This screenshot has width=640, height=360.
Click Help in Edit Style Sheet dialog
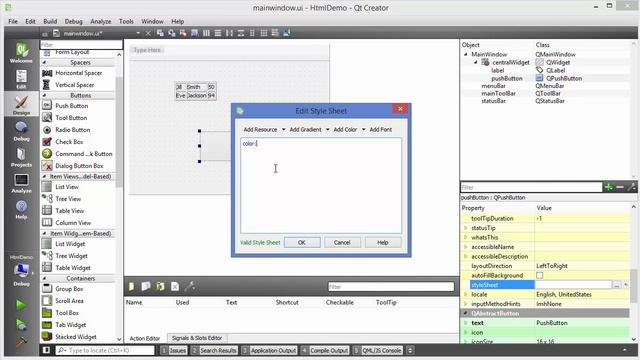382,242
